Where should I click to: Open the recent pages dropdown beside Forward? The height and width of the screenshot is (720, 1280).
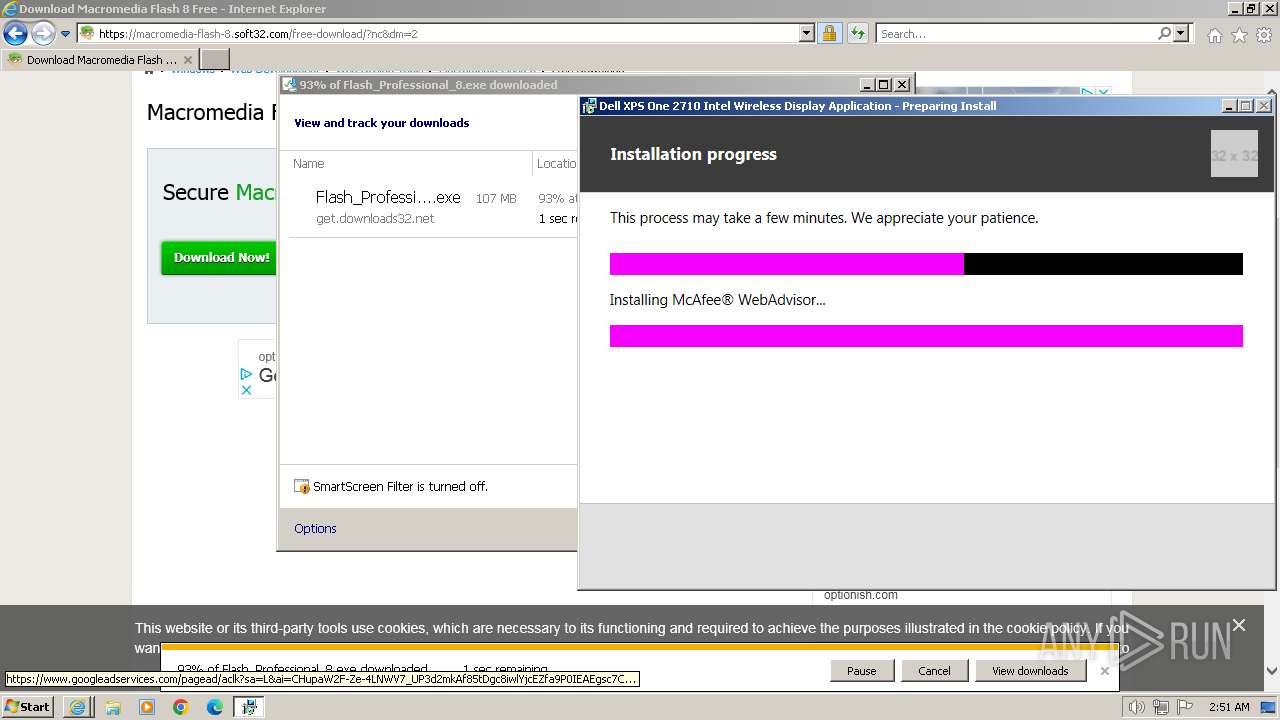click(66, 34)
